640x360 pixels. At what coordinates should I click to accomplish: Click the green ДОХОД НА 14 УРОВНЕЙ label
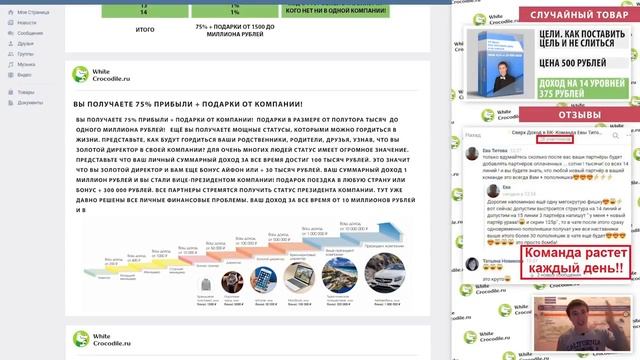point(583,89)
